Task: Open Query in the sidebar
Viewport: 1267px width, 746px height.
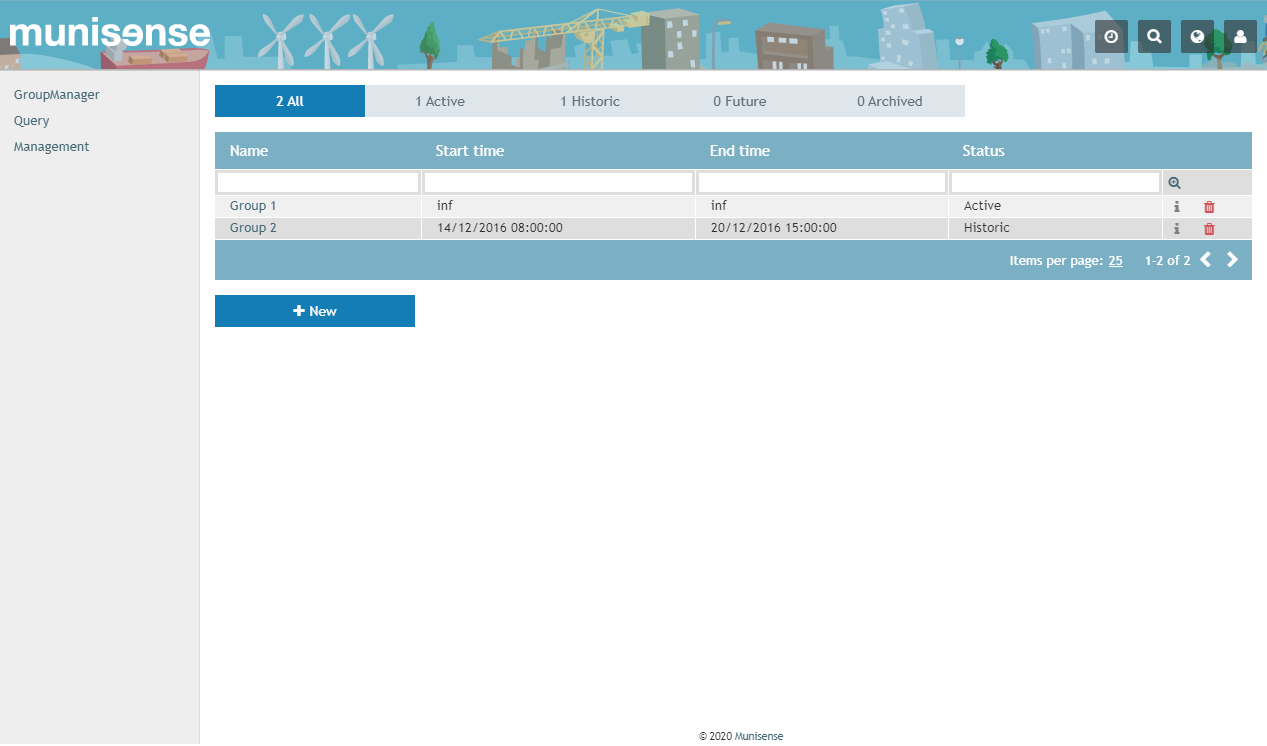Action: pos(31,120)
